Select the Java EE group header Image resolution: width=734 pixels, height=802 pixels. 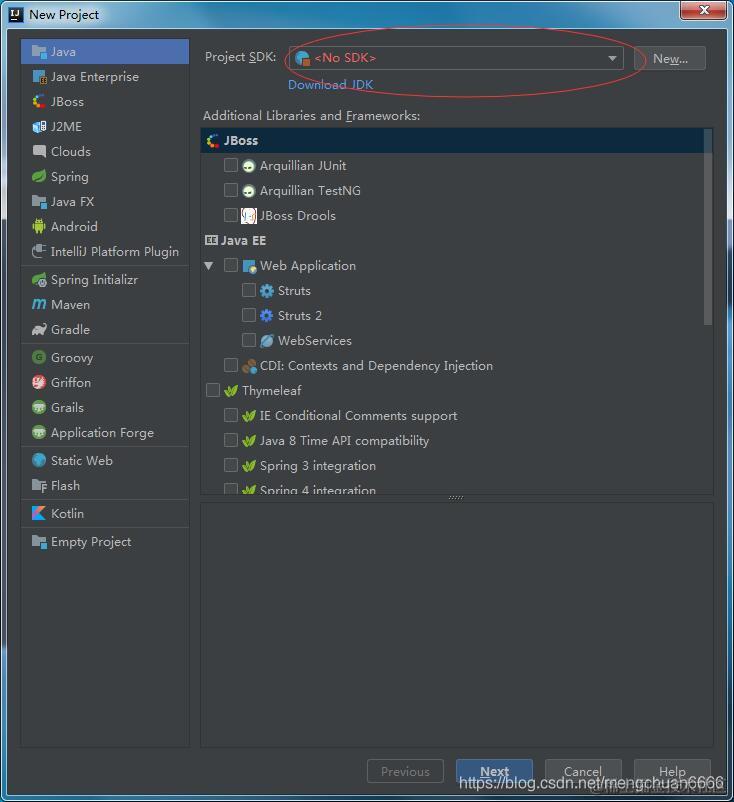click(x=452, y=240)
